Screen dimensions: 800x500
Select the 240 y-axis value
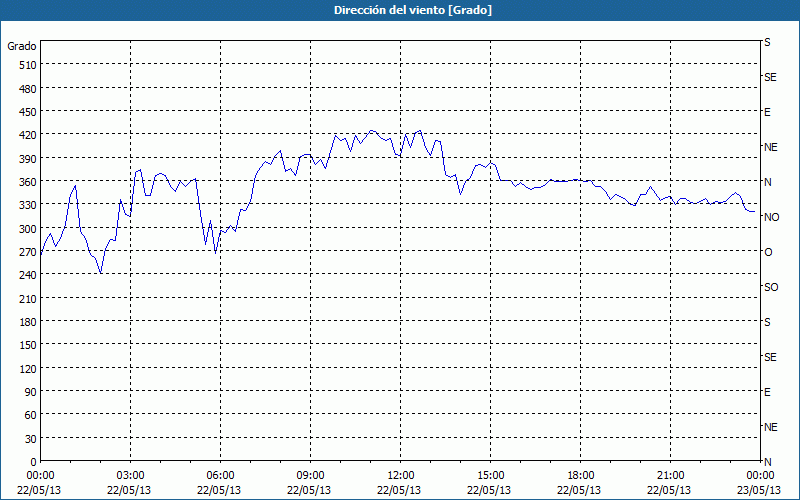click(29, 276)
